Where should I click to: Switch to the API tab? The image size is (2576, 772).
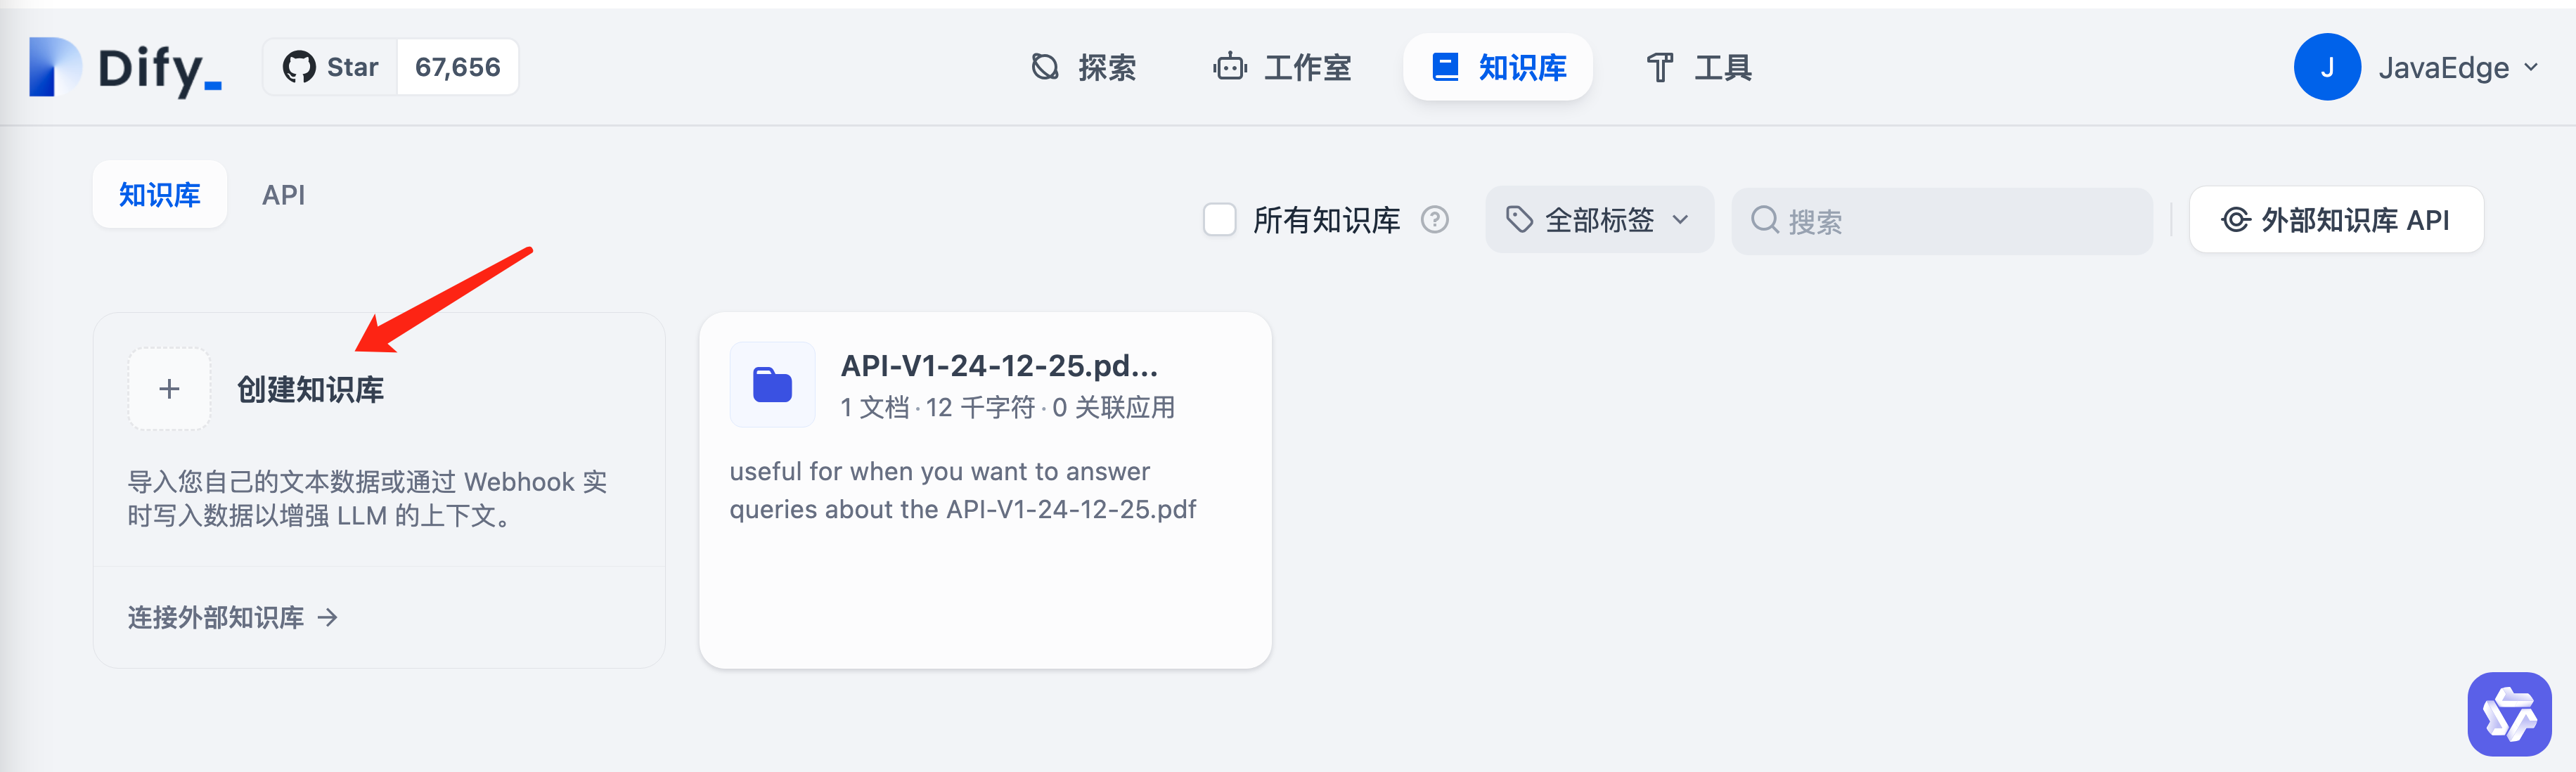click(x=283, y=194)
